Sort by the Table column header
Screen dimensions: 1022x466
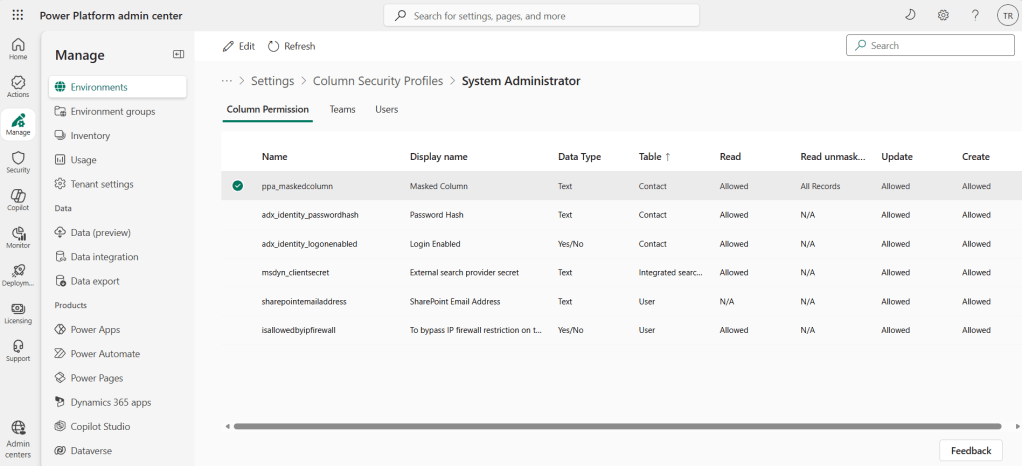(654, 157)
